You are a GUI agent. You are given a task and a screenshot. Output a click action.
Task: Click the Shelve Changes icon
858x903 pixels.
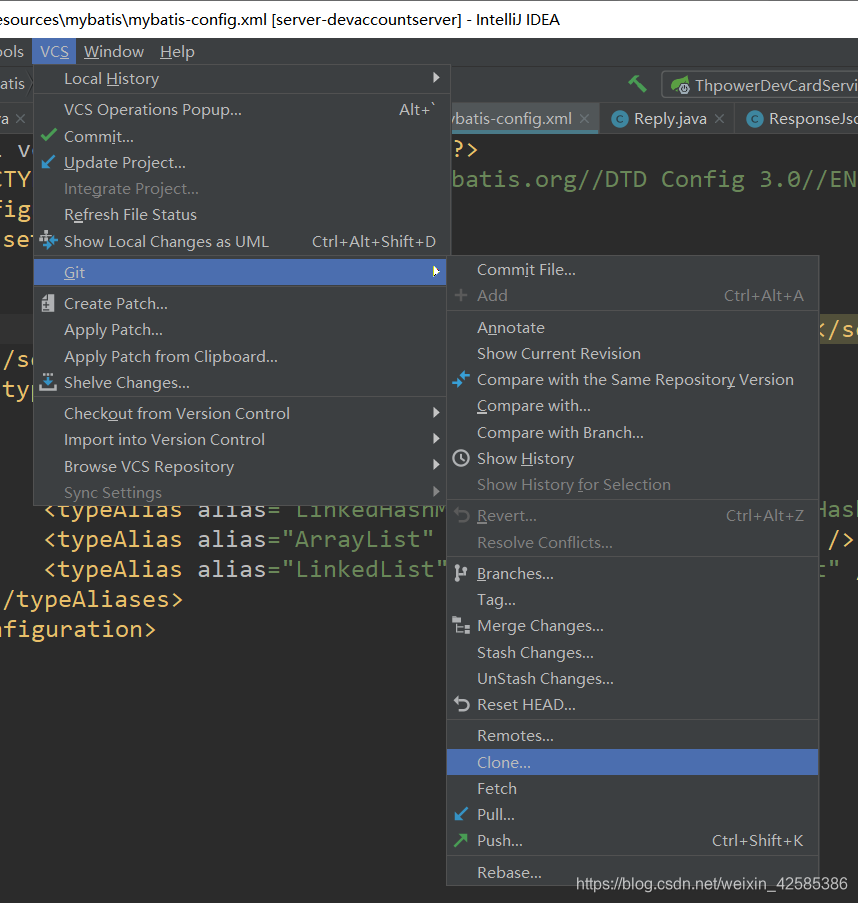(48, 382)
